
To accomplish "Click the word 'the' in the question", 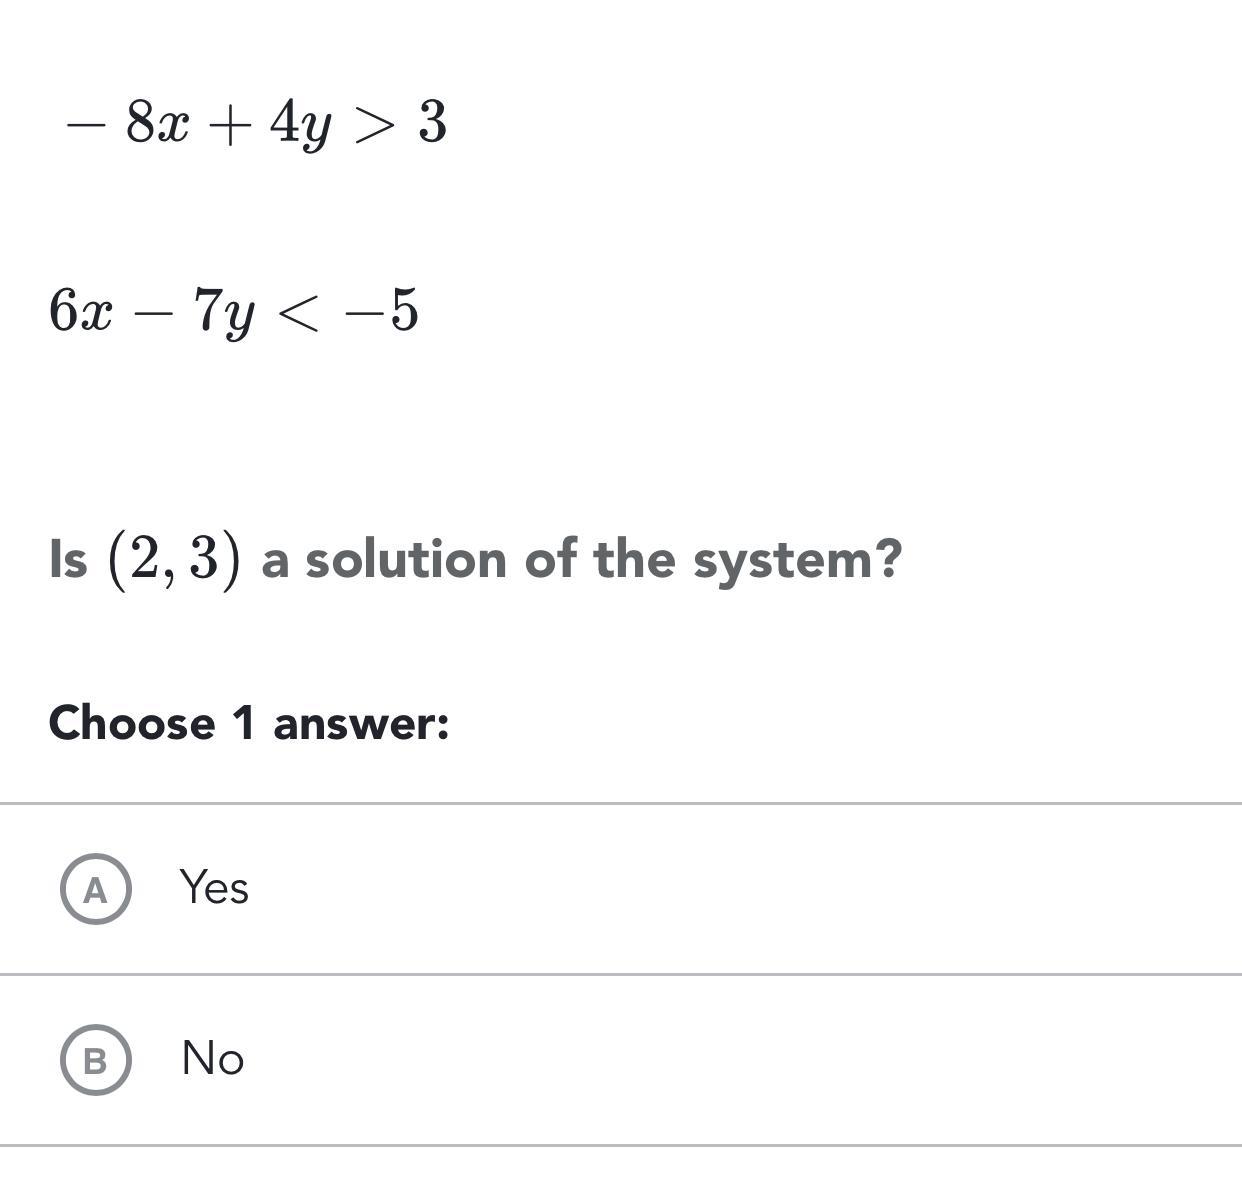I will pos(635,559).
